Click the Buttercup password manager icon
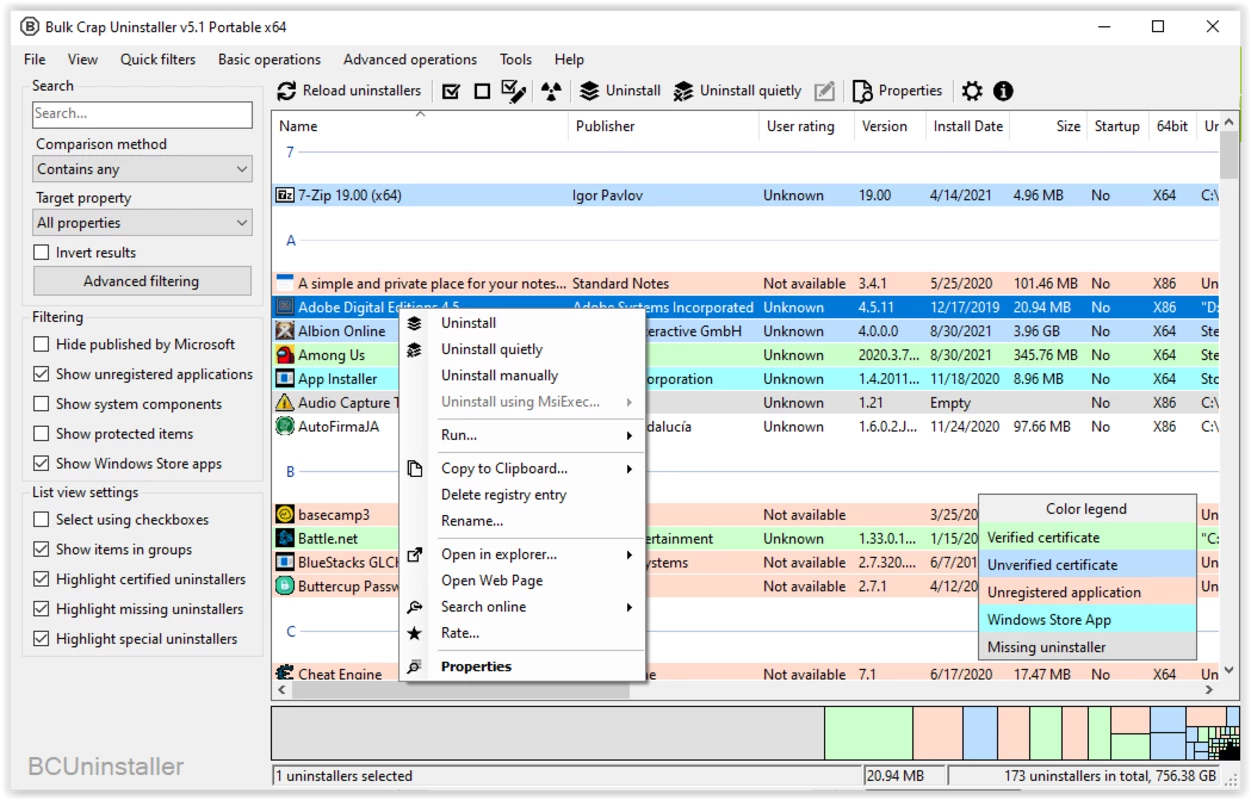Viewport: 1251px width, 800px height. coord(285,587)
